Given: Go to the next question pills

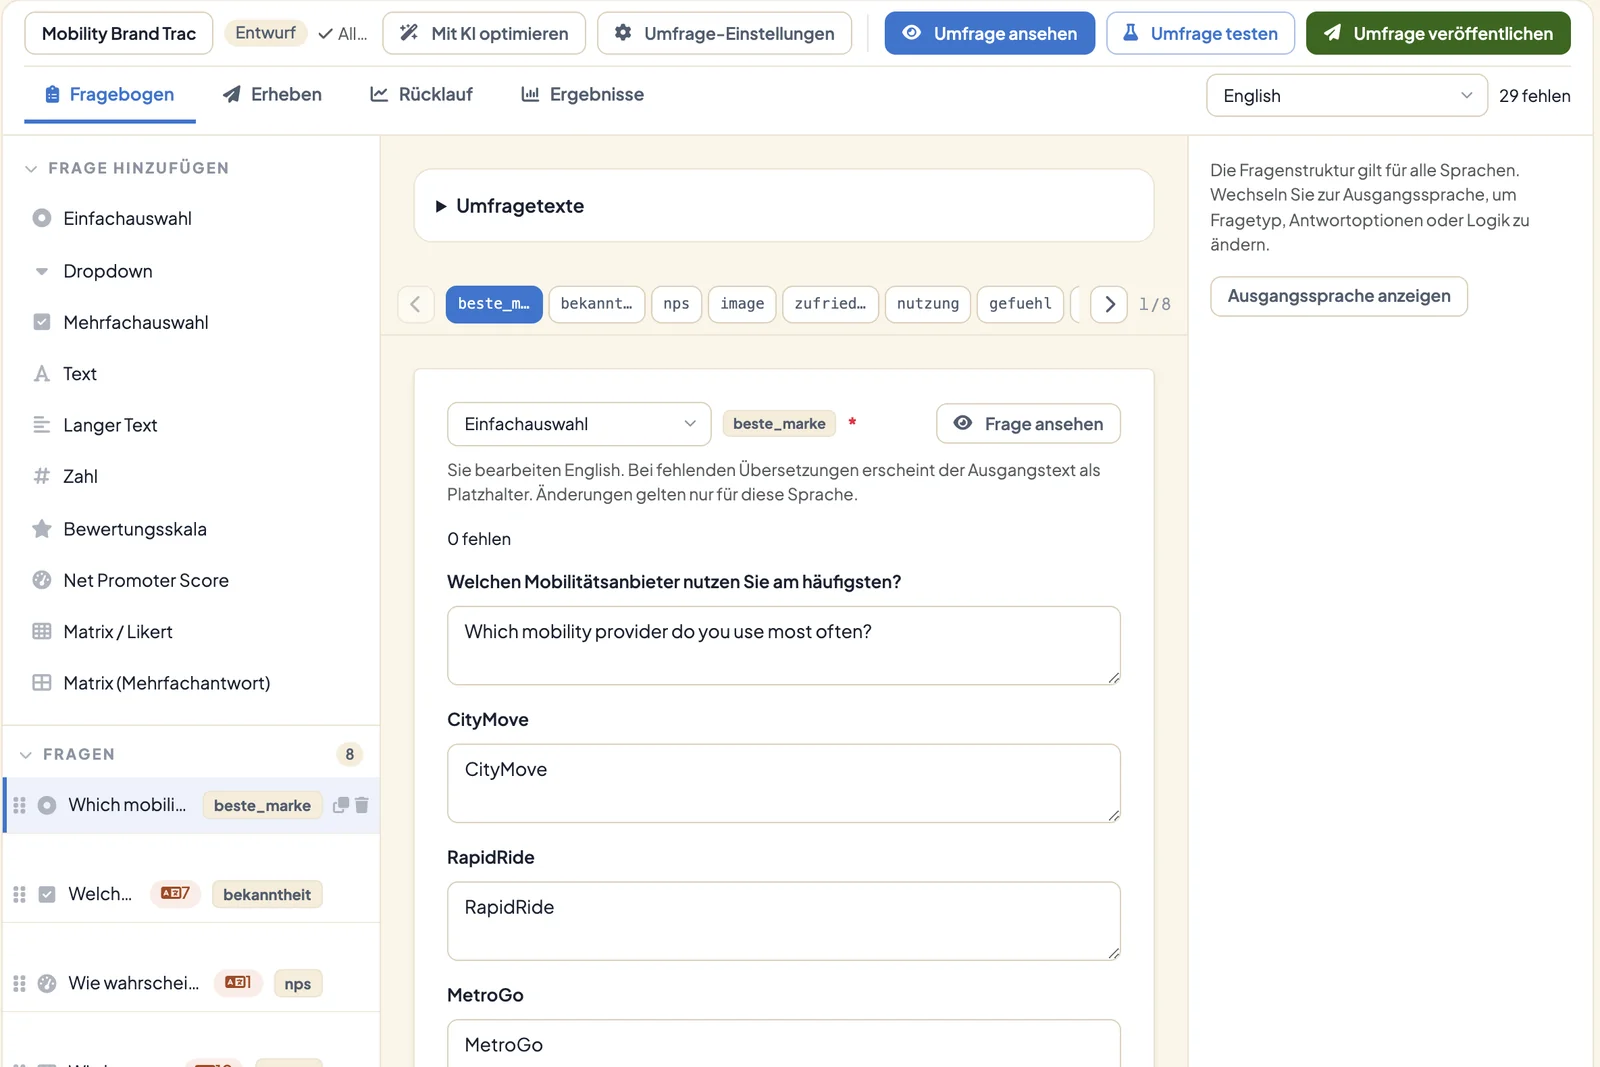Looking at the screenshot, I should point(1109,304).
